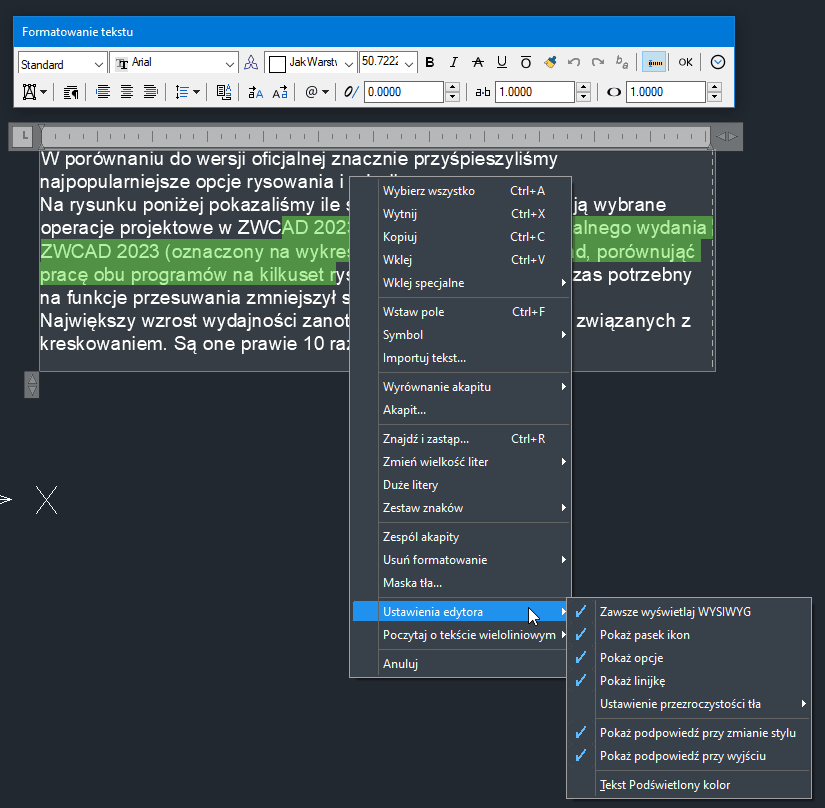Expand the 'Symbol' submenu
The height and width of the screenshot is (808, 825).
[x=461, y=335]
